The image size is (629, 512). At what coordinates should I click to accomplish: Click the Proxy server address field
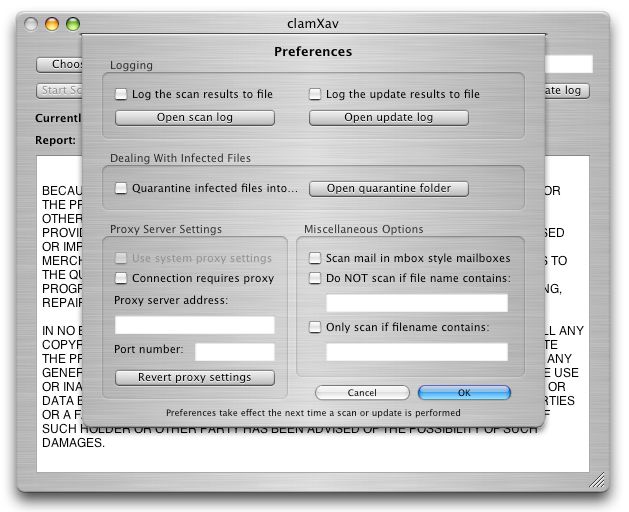tap(194, 325)
